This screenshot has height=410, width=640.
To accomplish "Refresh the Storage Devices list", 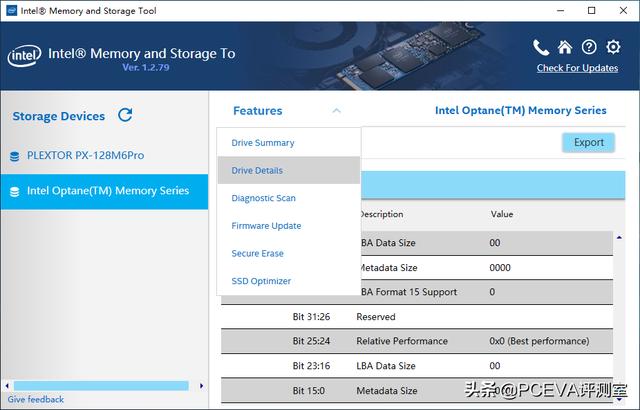I will pyautogui.click(x=125, y=115).
